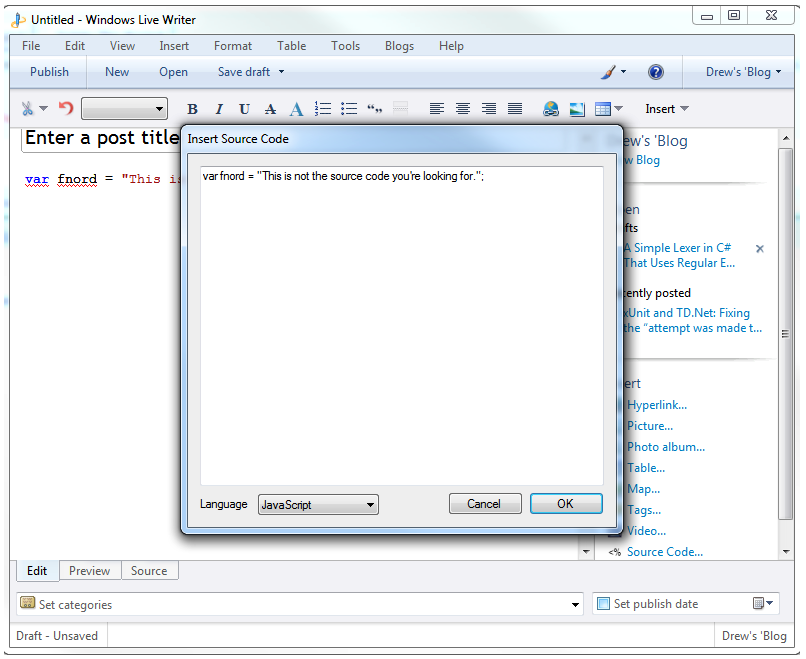
Task: Open the font color tool
Action: tap(296, 109)
